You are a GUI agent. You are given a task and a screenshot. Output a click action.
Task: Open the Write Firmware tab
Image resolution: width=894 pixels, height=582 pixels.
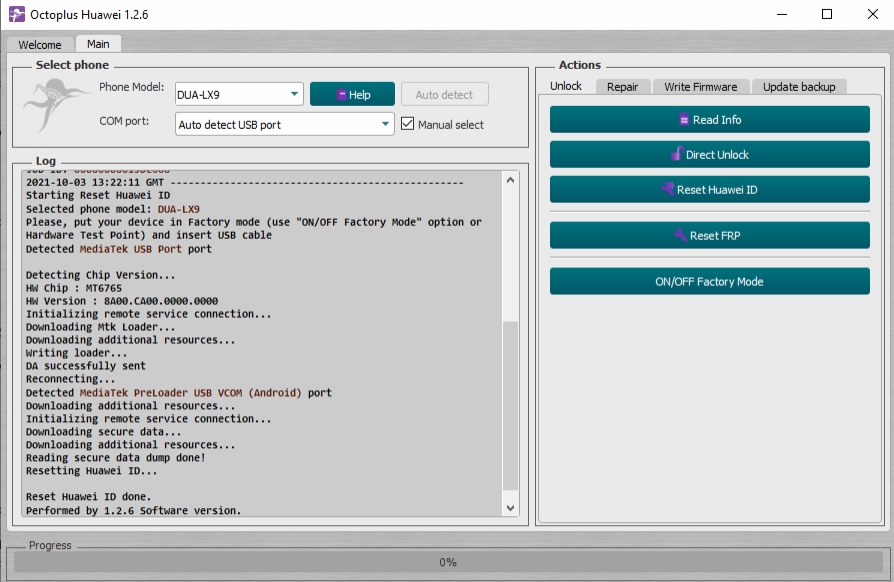[701, 87]
